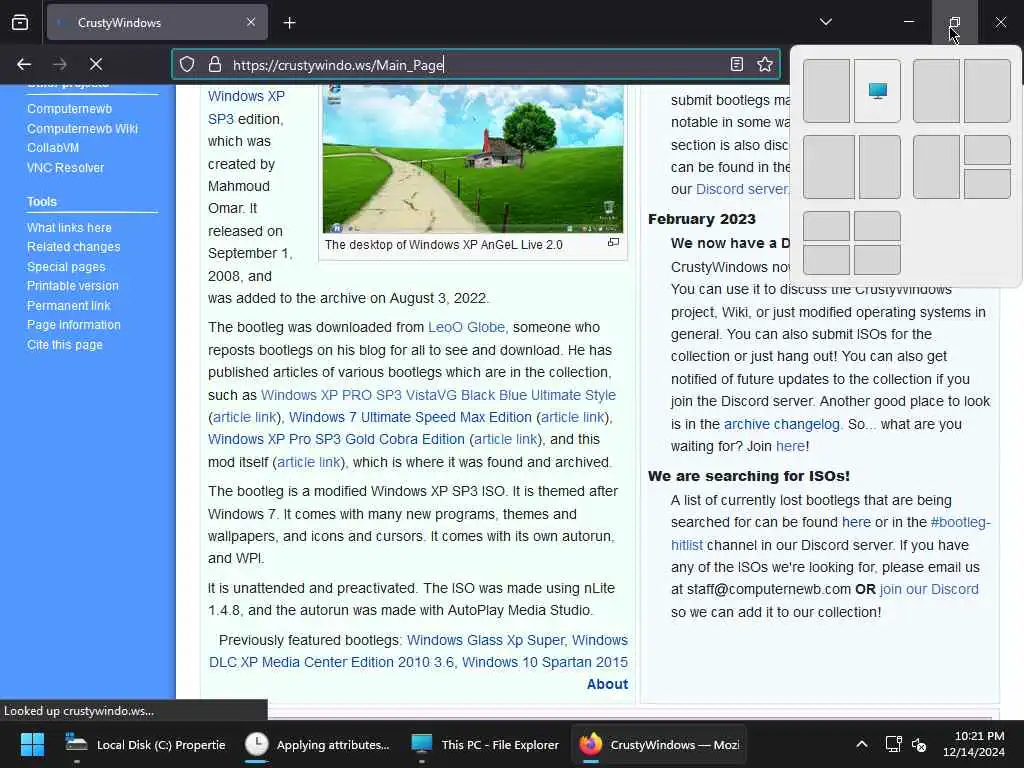Click Permanent link in sidebar
Image resolution: width=1024 pixels, height=768 pixels.
click(69, 305)
